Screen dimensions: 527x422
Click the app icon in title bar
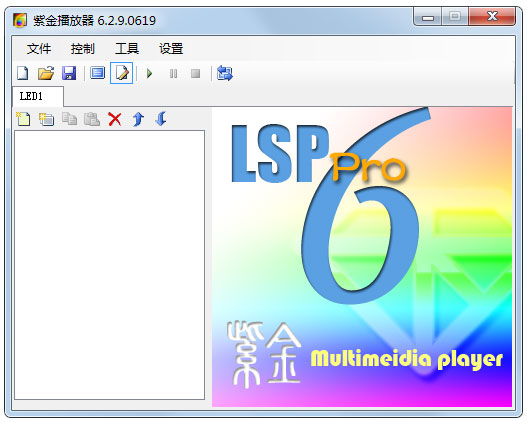(x=20, y=20)
